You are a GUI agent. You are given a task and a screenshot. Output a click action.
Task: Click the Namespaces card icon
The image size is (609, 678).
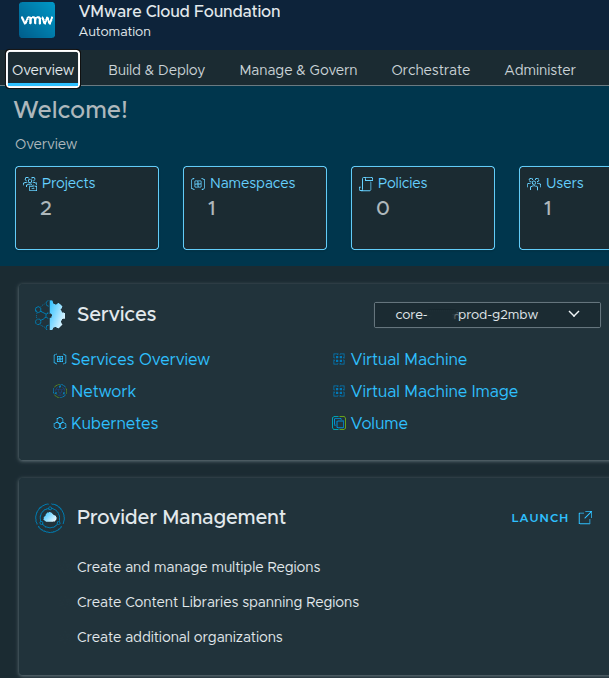[x=198, y=184]
